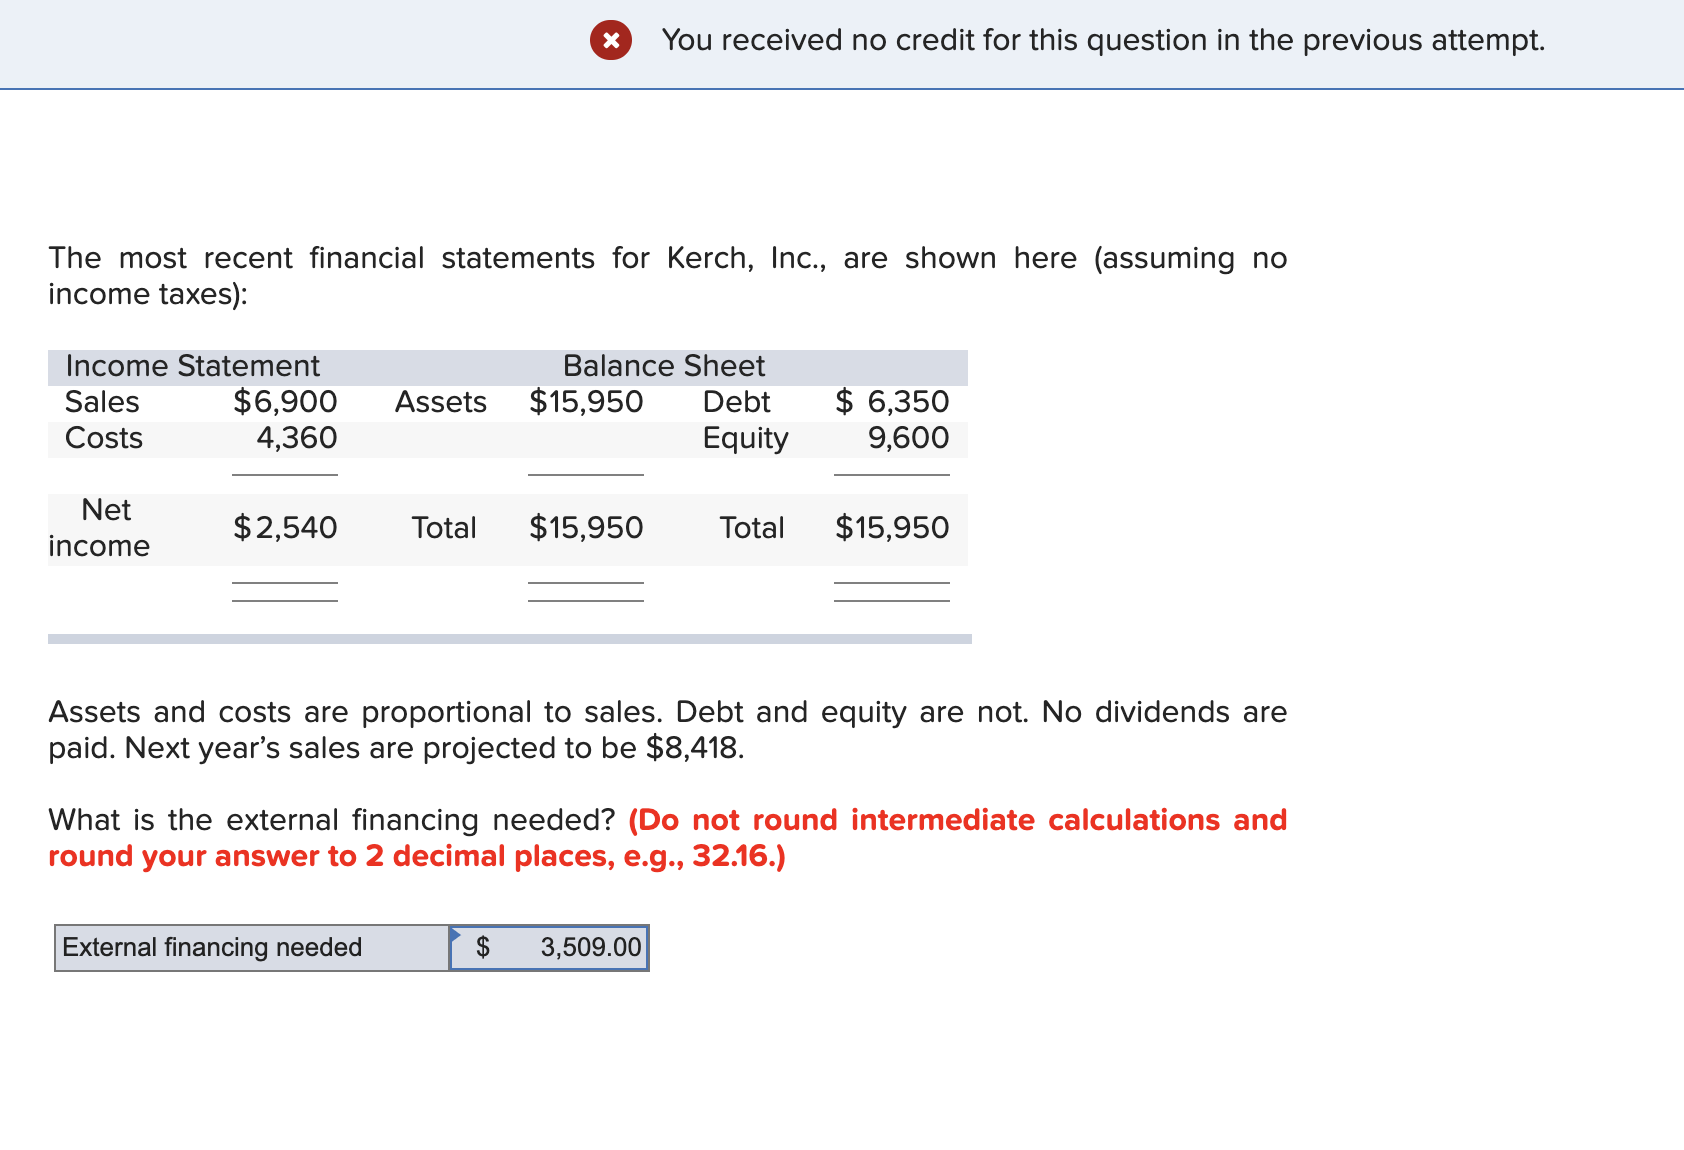Click the Costs value 4,360

click(299, 437)
